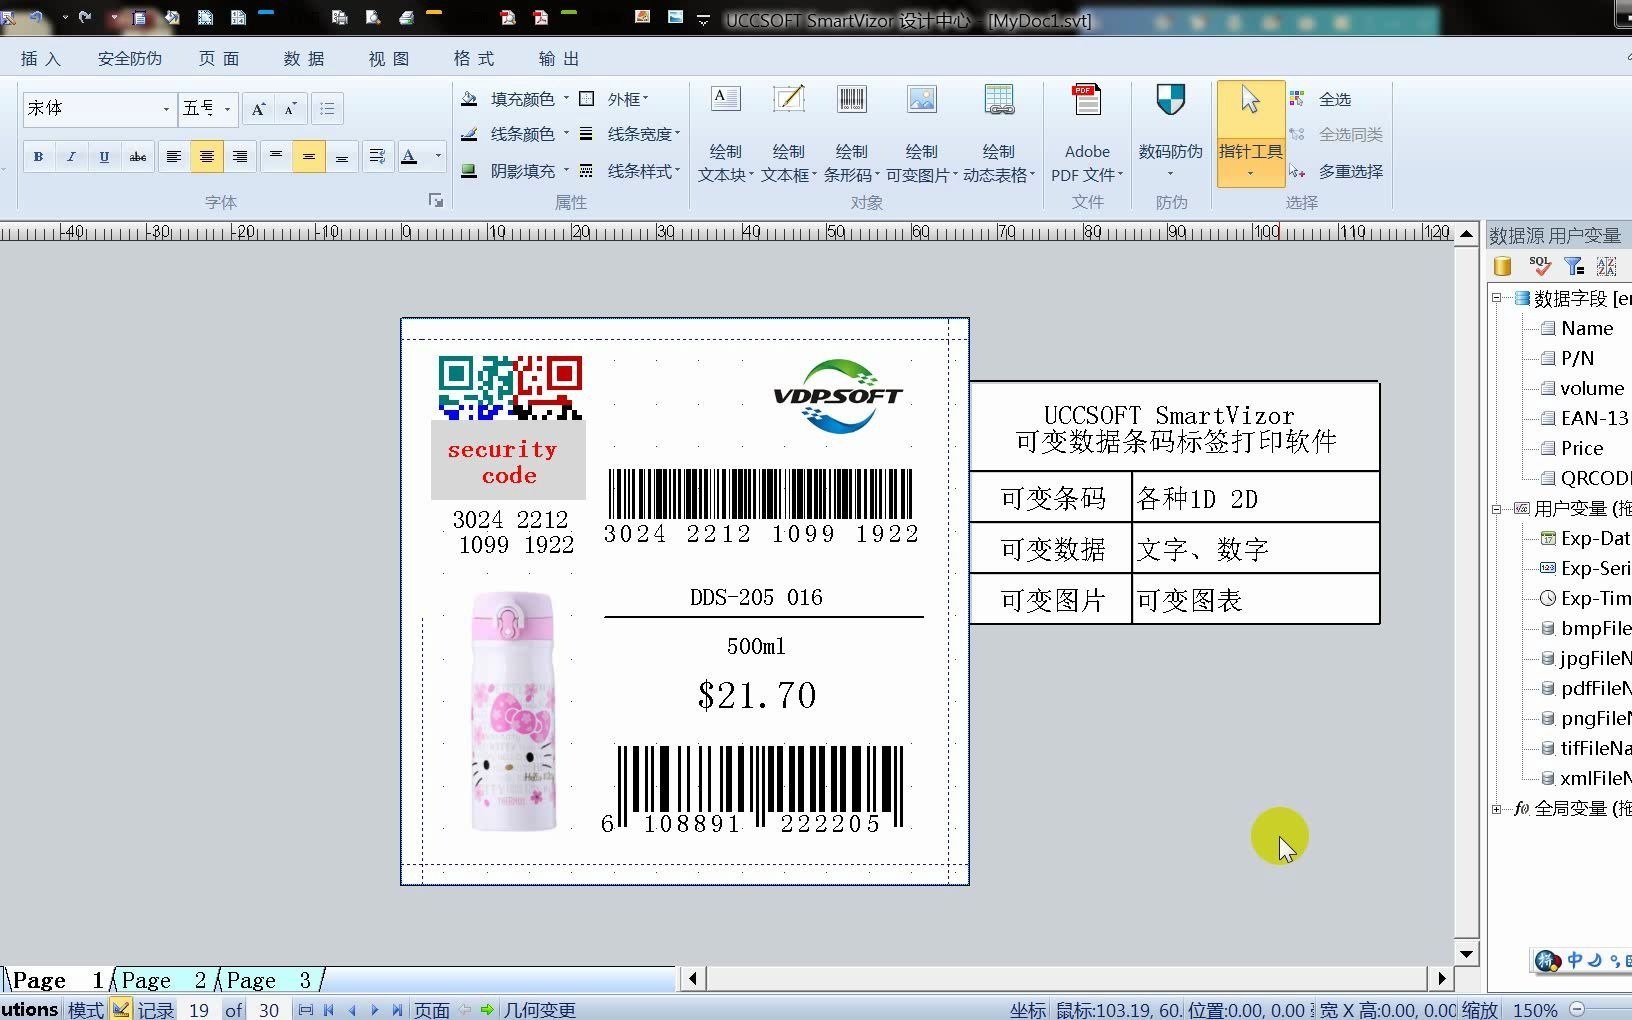Image resolution: width=1632 pixels, height=1020 pixels.
Task: Go to the first record
Action: coord(329,1010)
